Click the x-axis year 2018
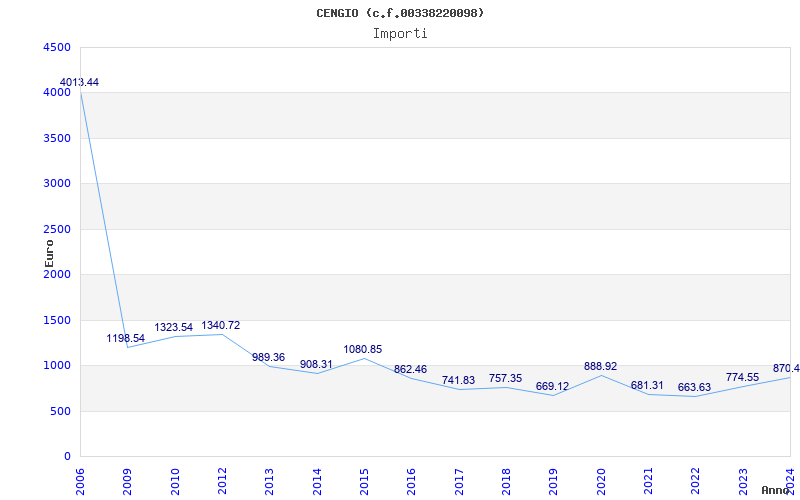The height and width of the screenshot is (500, 800). (x=506, y=482)
